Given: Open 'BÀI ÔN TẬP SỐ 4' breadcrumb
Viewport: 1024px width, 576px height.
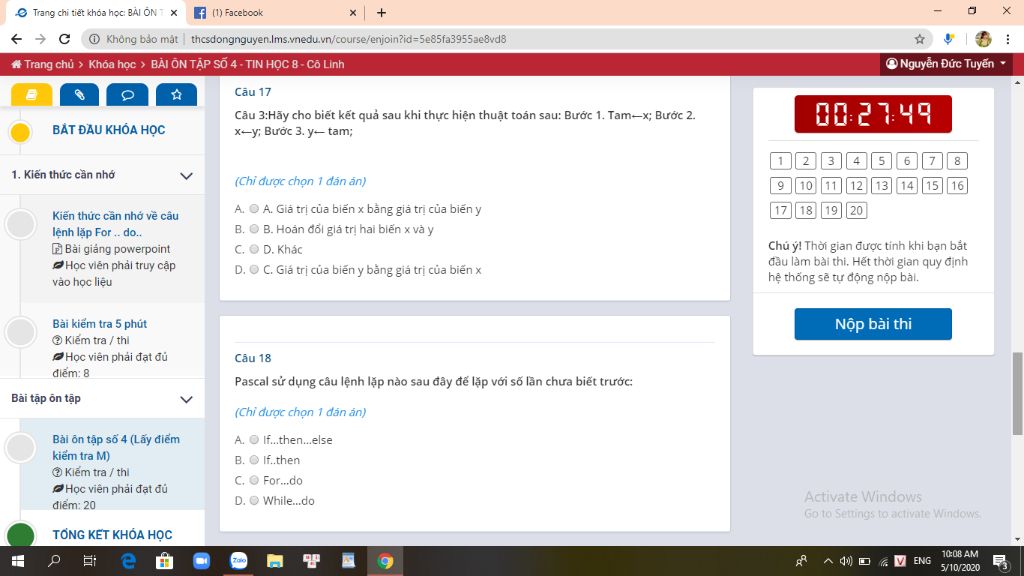Looking at the screenshot, I should click(x=248, y=64).
